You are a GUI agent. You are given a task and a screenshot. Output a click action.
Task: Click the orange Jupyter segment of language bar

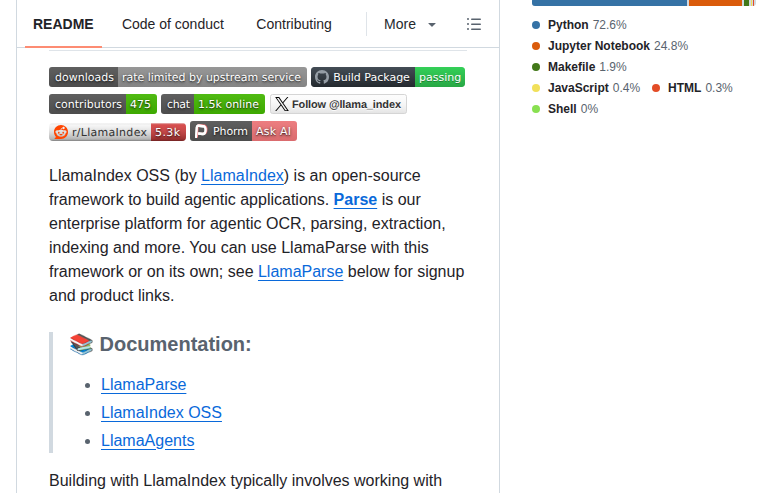pos(715,2)
